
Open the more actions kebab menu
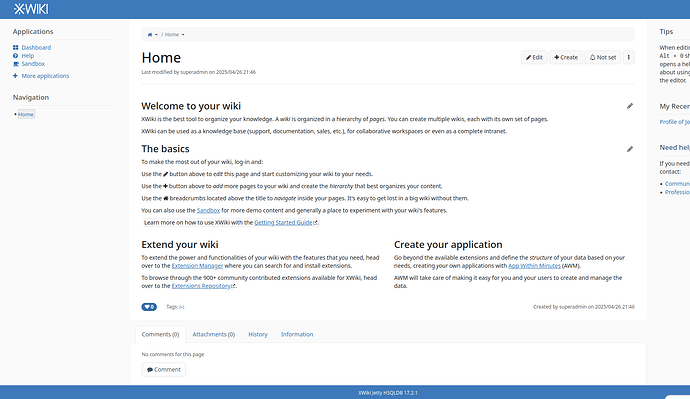click(x=628, y=57)
